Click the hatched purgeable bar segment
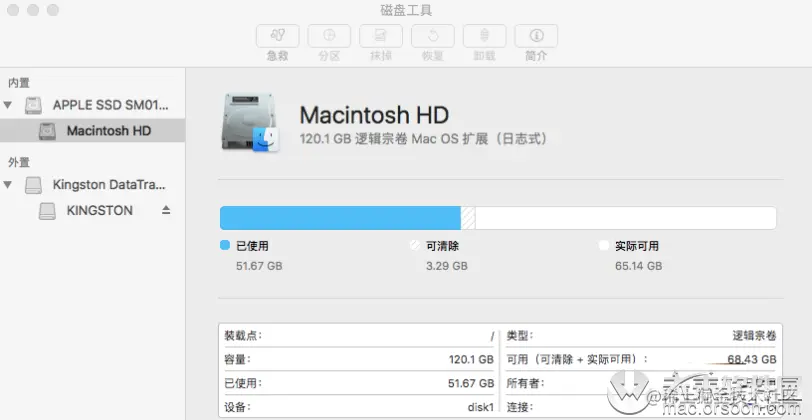The width and height of the screenshot is (812, 420). click(468, 218)
